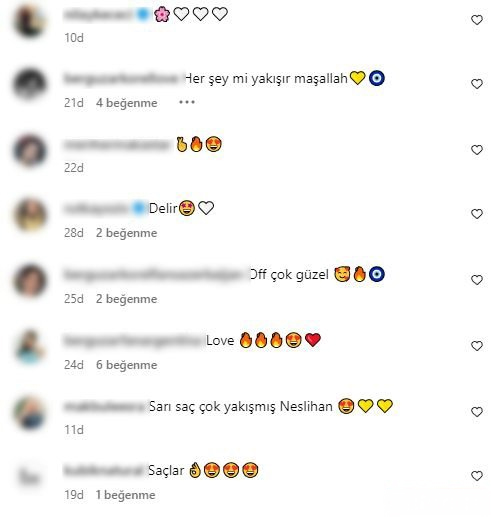Open avatar of the 'Delir' commenter
Image resolution: width=491 pixels, height=517 pixels.
[30, 215]
